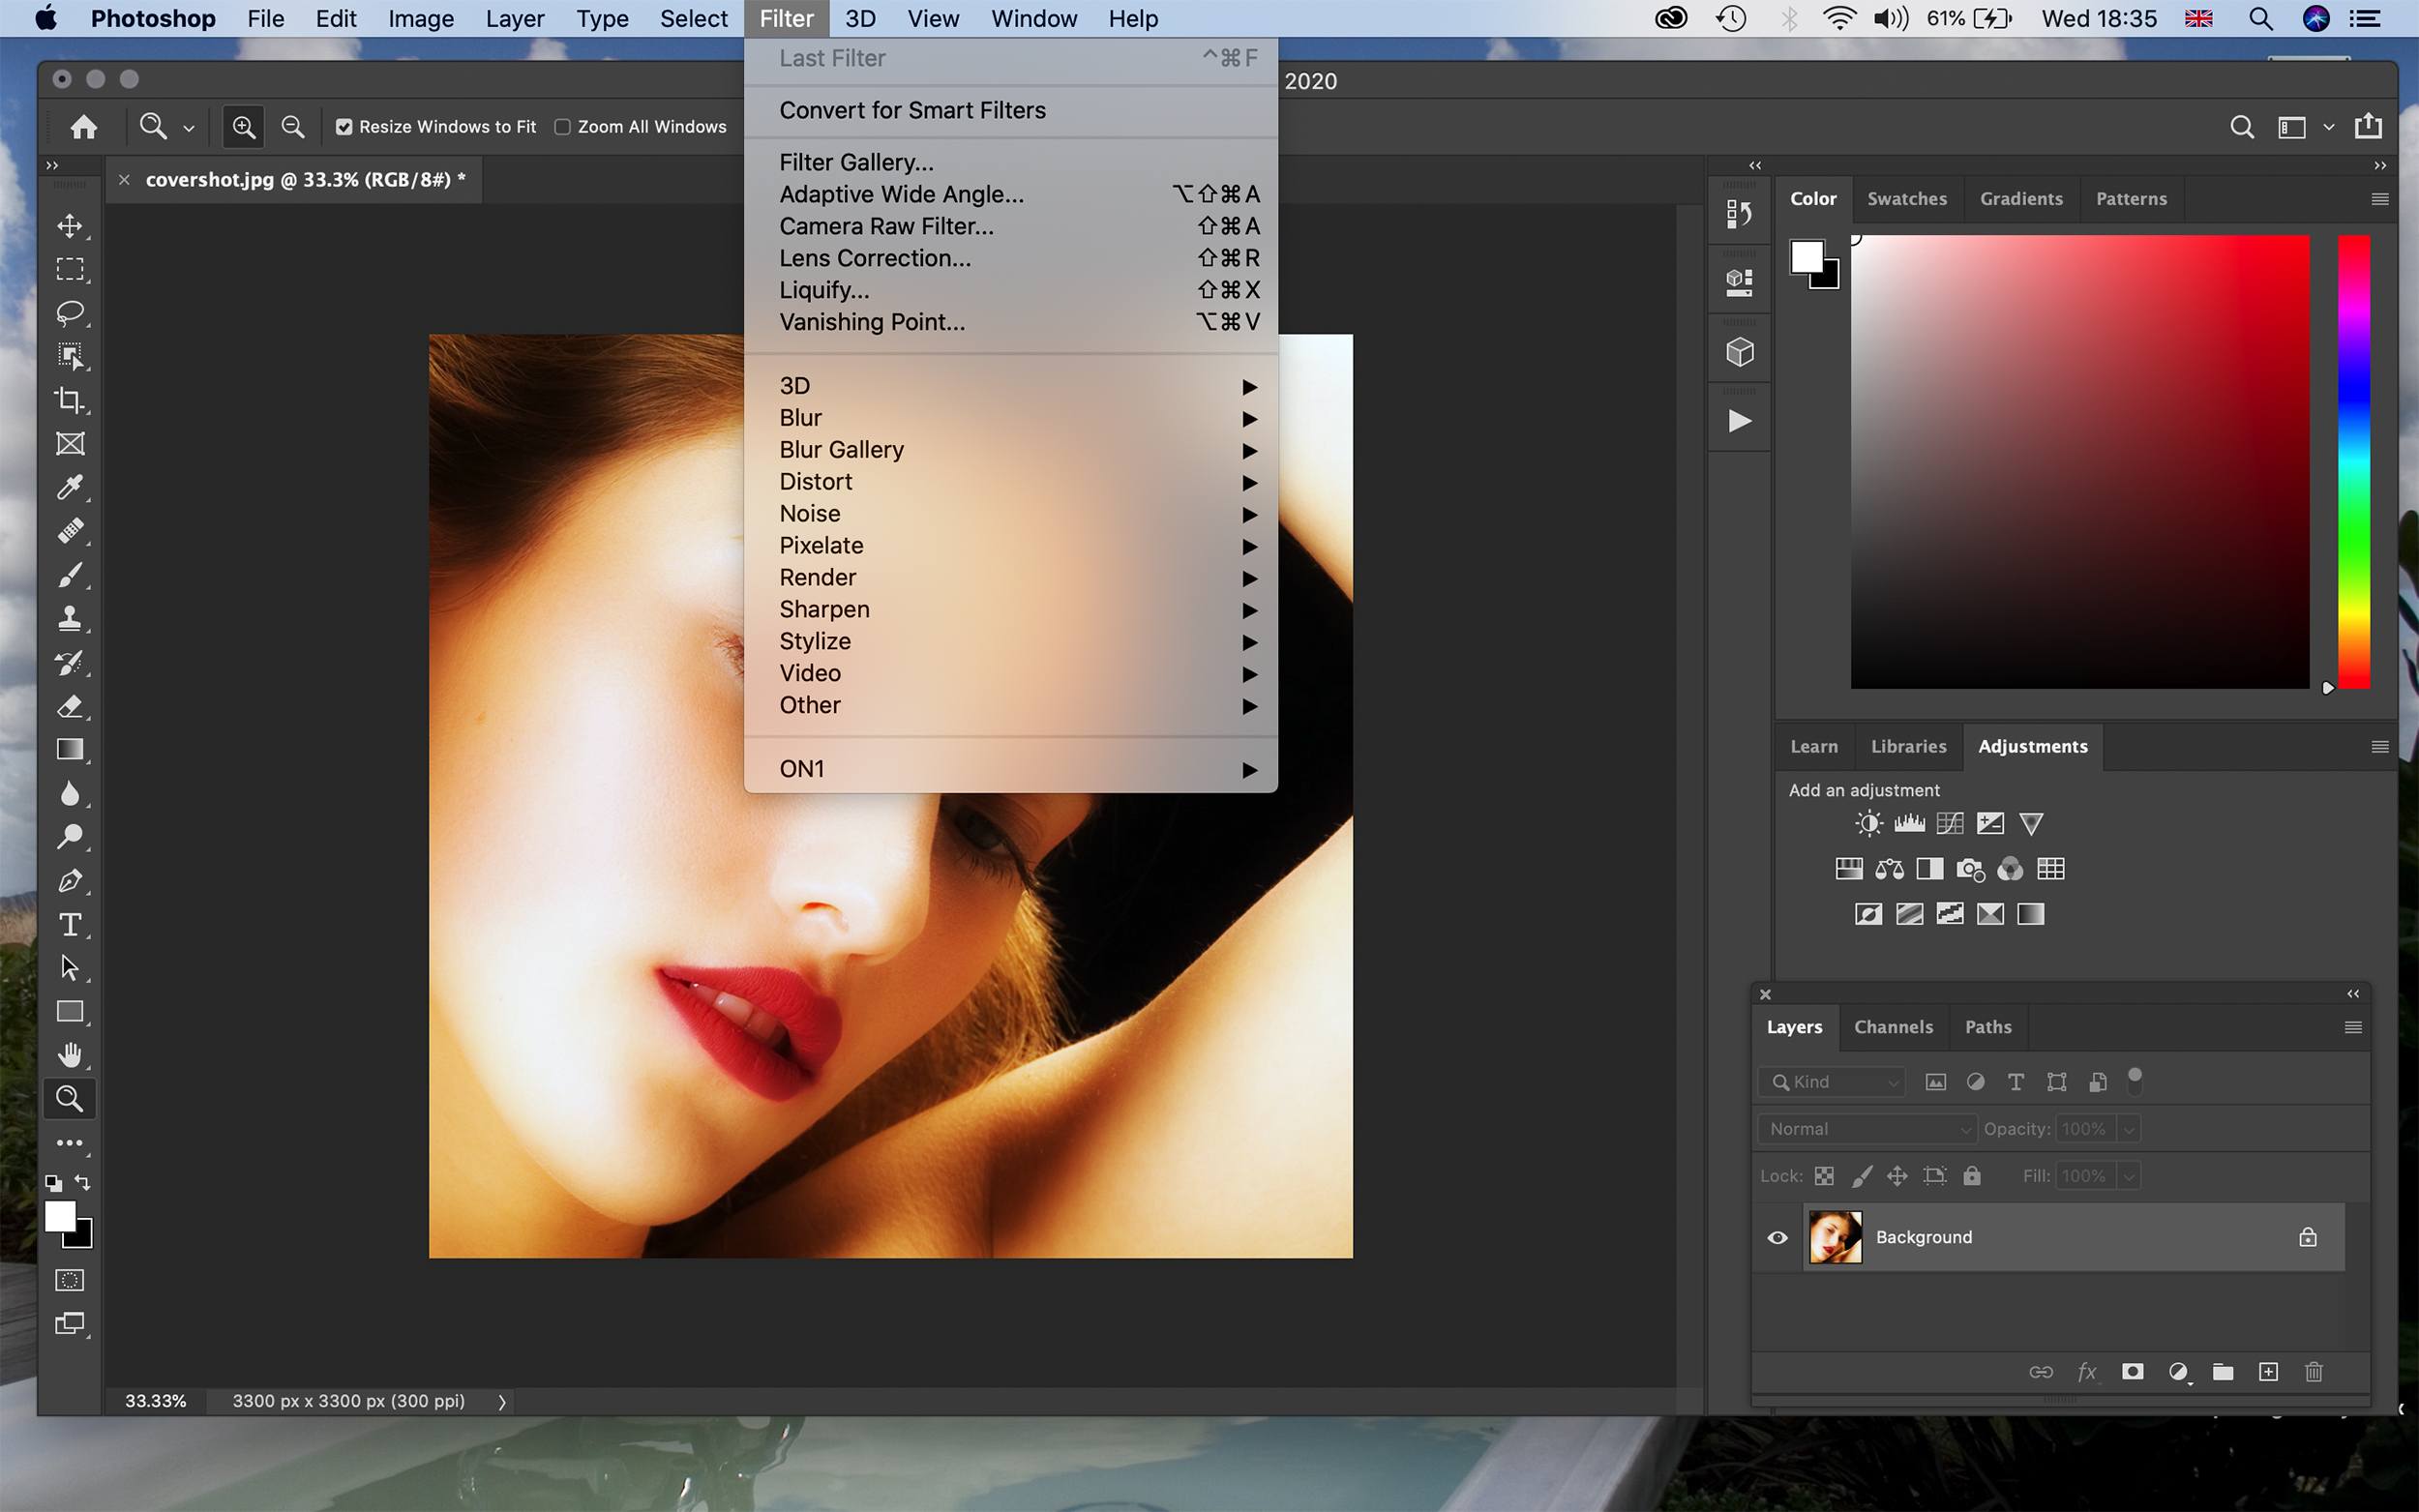This screenshot has height=1512, width=2419.
Task: Switch to the Channels tab
Action: pos(1892,1027)
